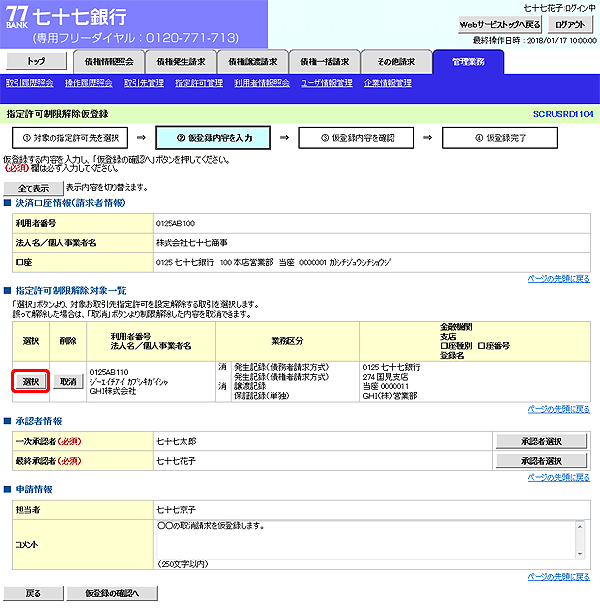The height and width of the screenshot is (609, 600).
Task: Click ページの先頭に戻る under 申請情報 table
Action: (x=559, y=577)
